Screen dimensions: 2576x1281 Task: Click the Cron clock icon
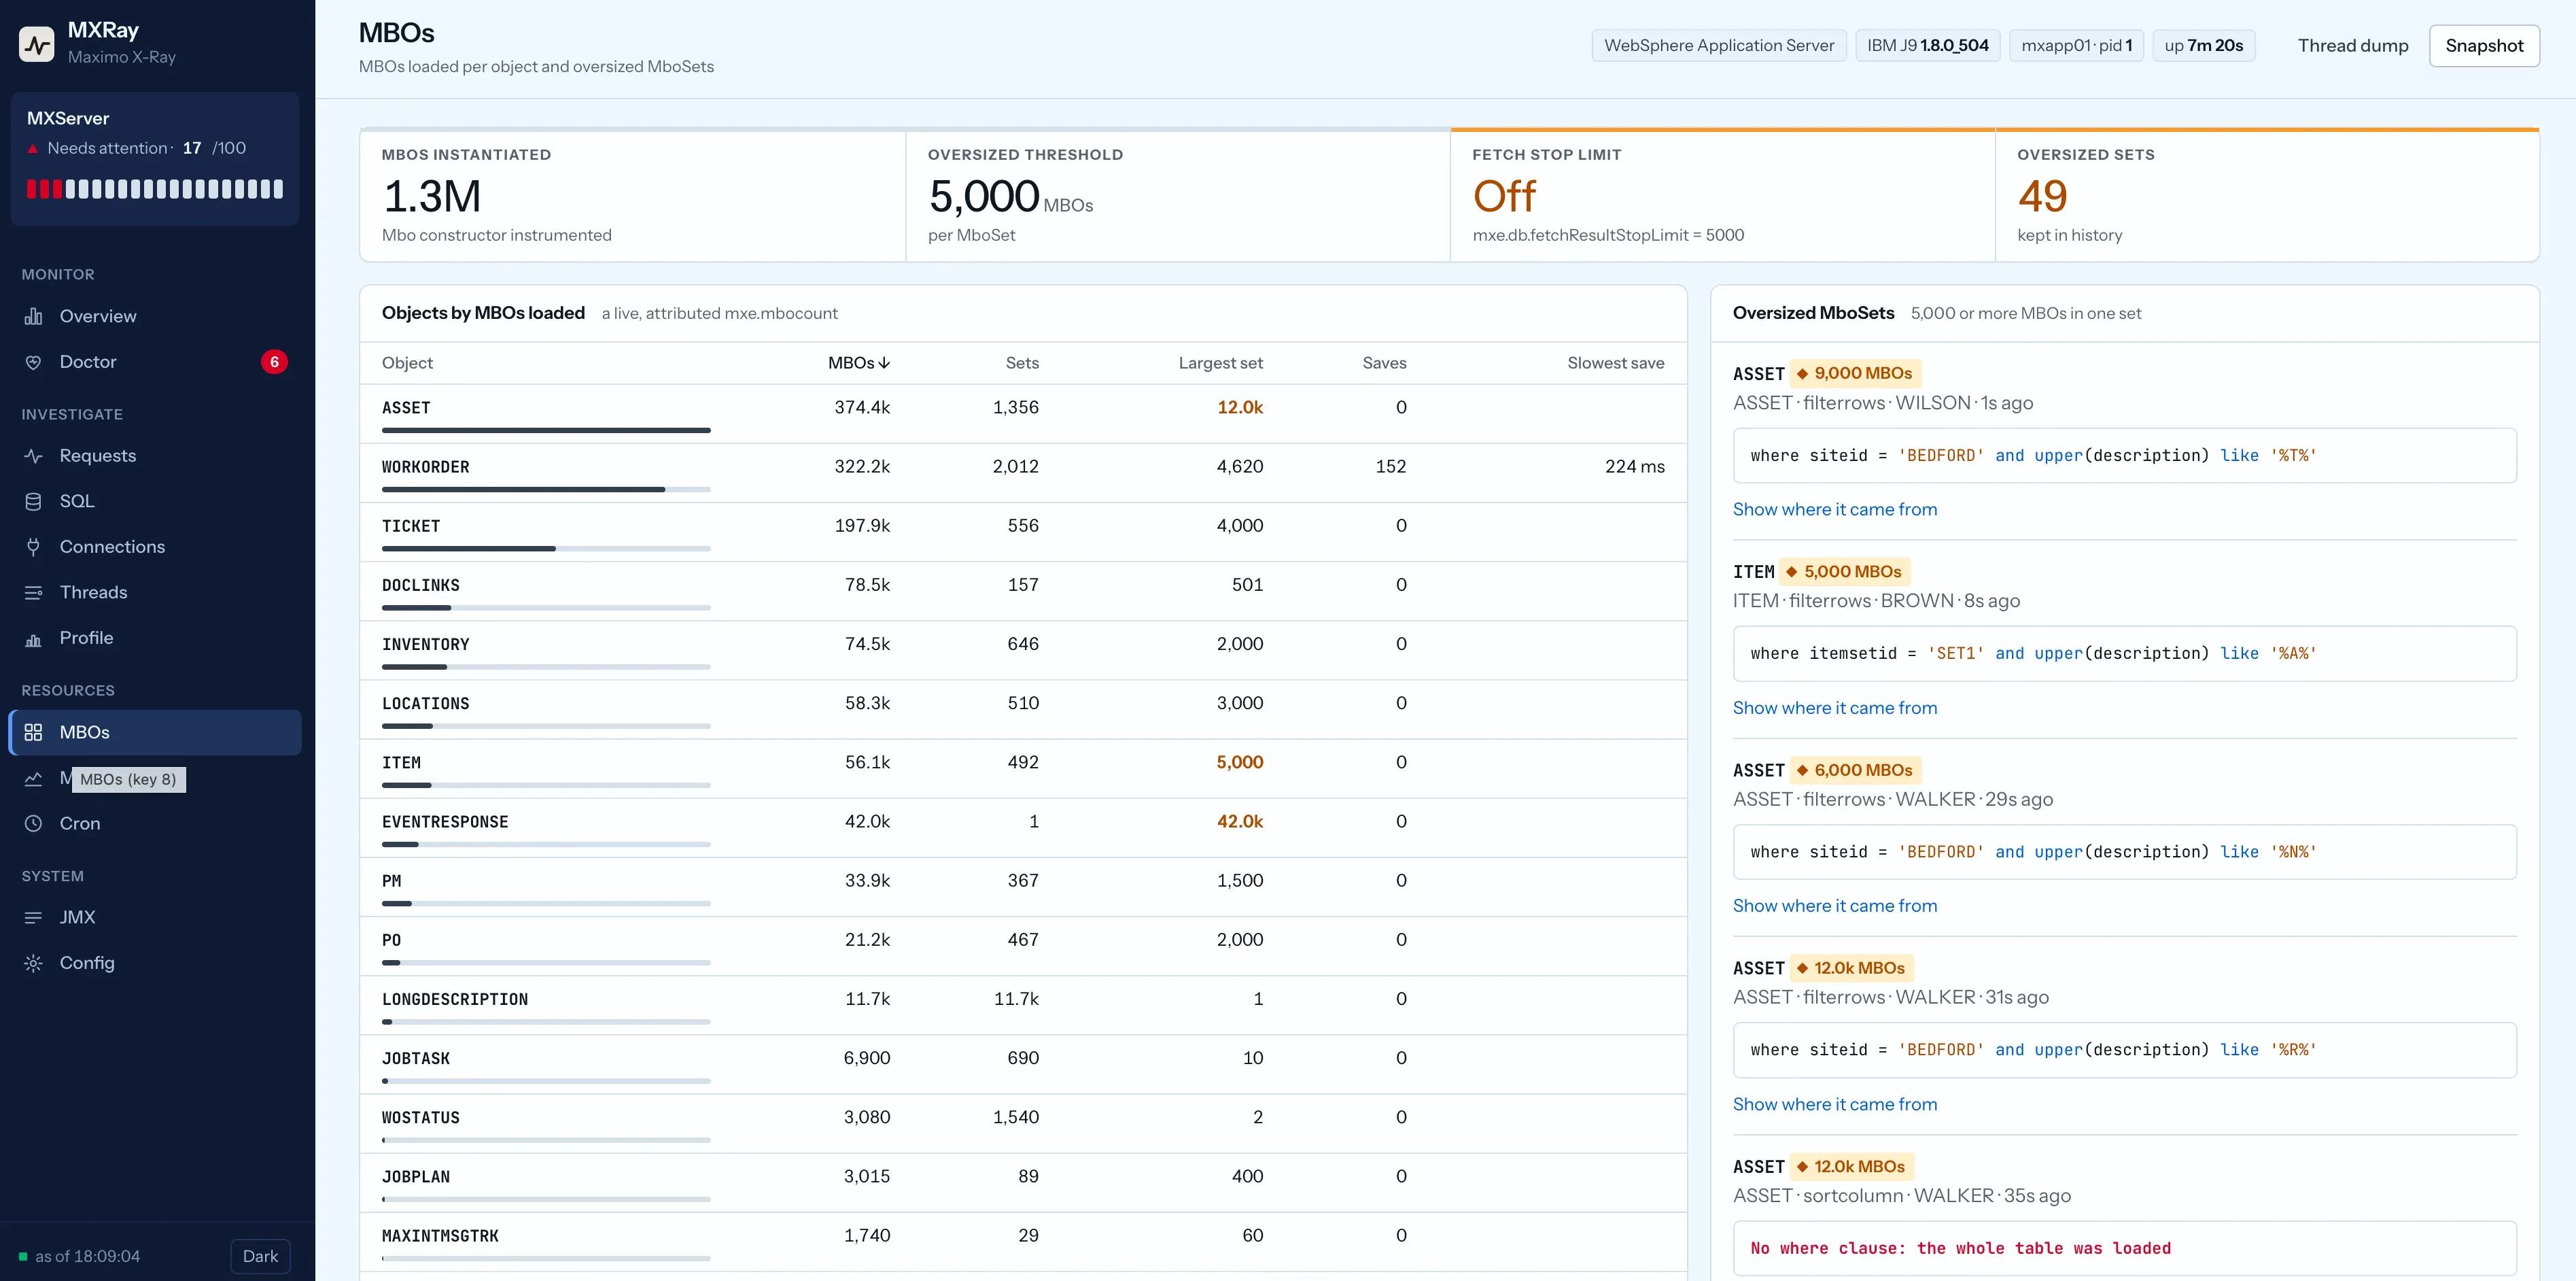click(x=33, y=824)
